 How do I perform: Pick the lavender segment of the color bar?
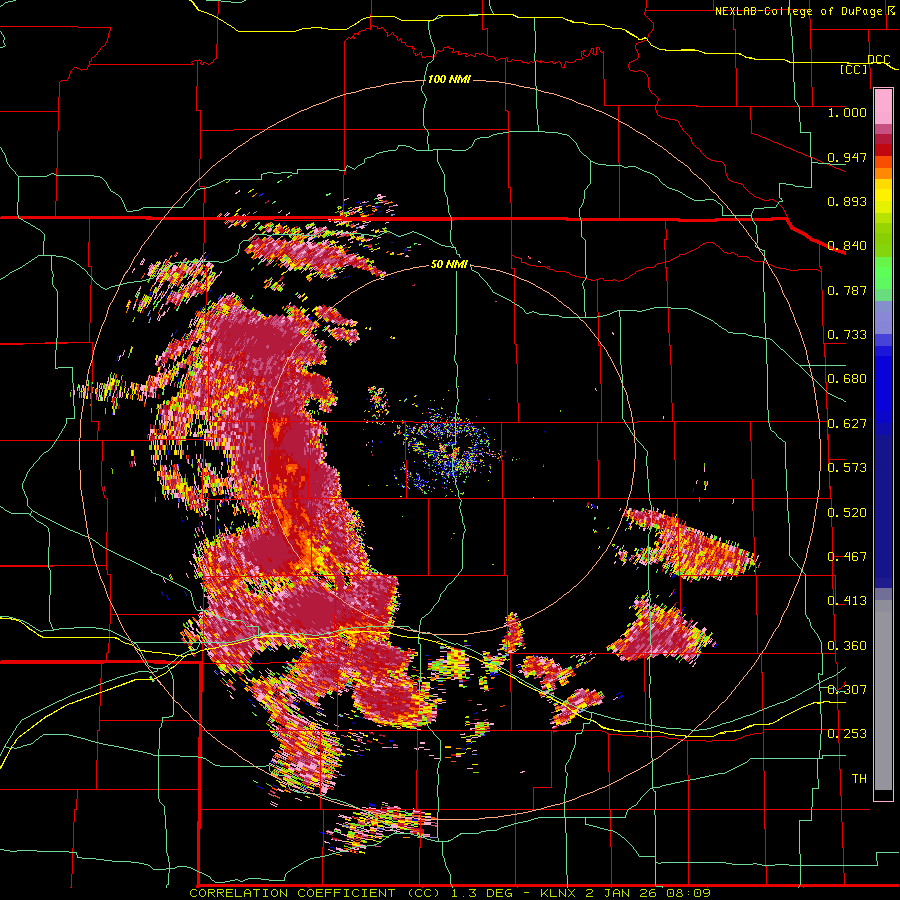883,318
